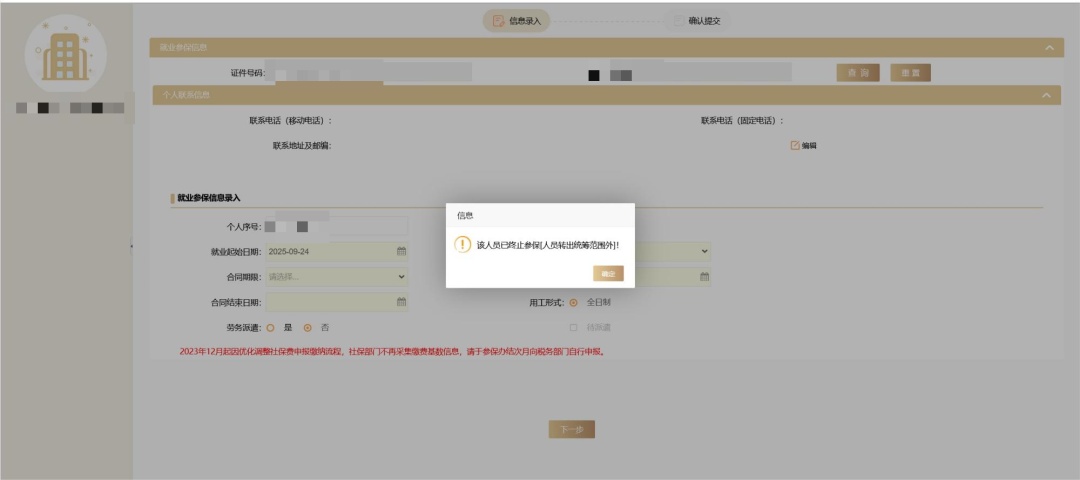This screenshot has height=480, width=1080.
Task: Click dialog message 该人员已终止参保
Action: (548, 245)
